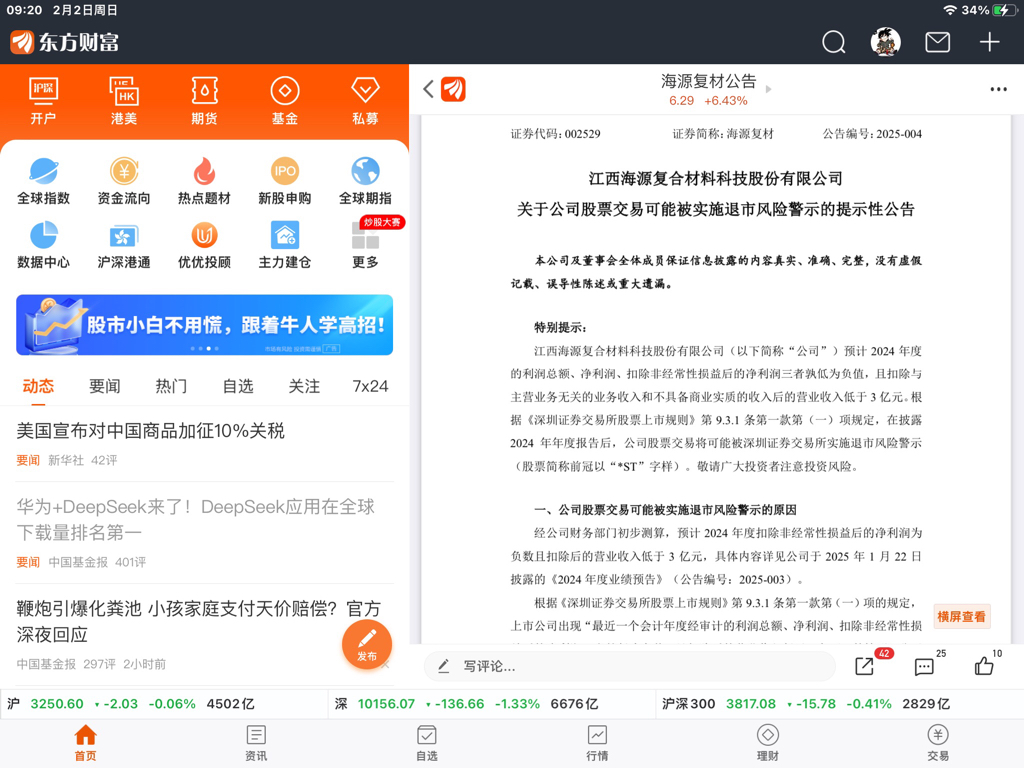This screenshot has height=768, width=1024.
Task: Open the 私募 private fund icon
Action: click(365, 101)
